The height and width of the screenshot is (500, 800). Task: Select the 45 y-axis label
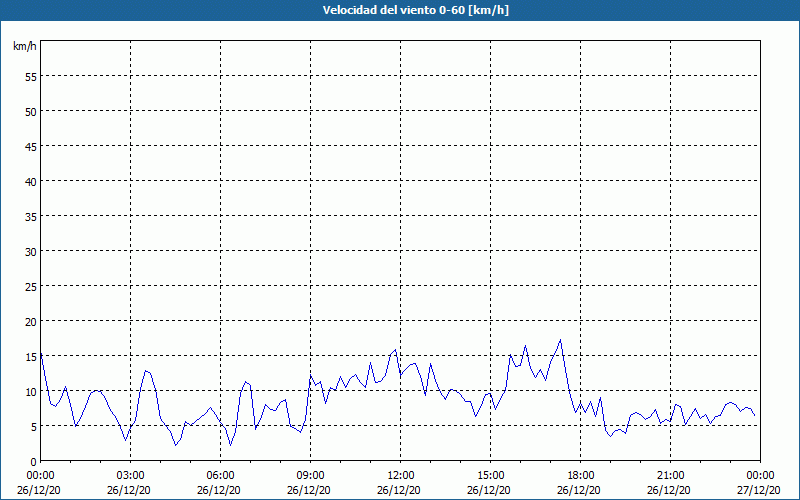click(31, 147)
